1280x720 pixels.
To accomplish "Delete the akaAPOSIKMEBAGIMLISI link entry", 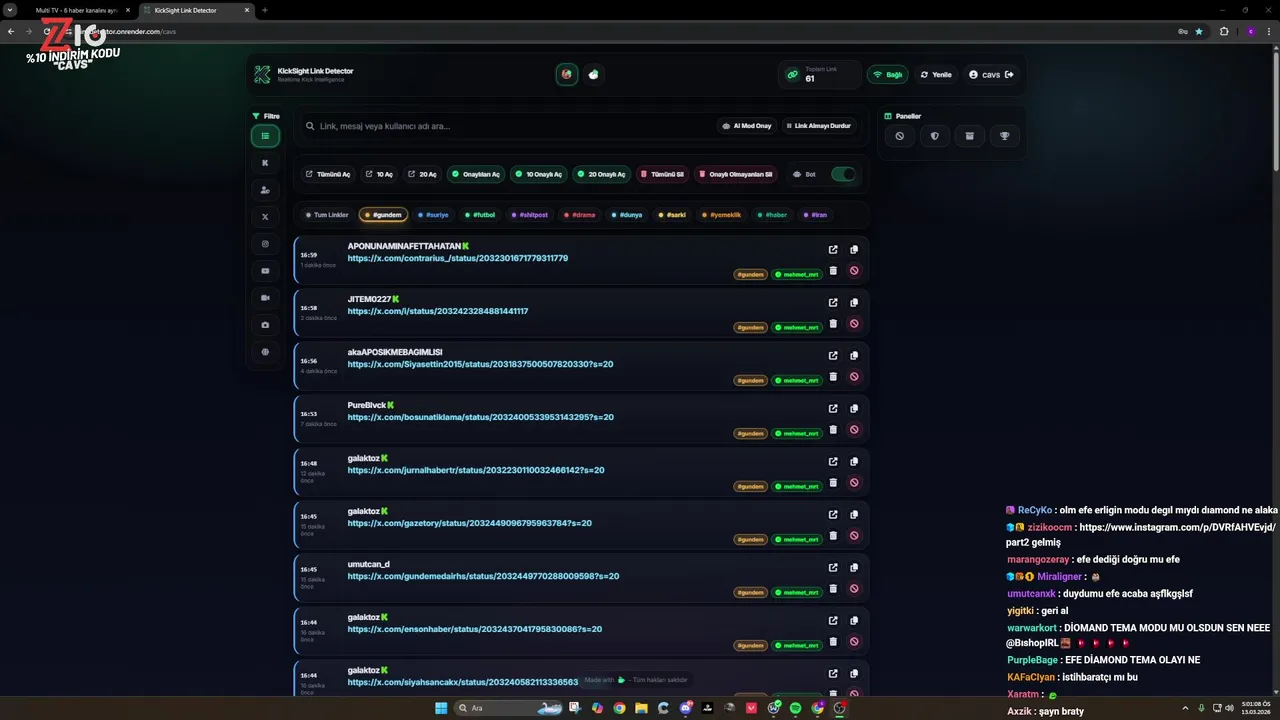I will pyautogui.click(x=833, y=377).
